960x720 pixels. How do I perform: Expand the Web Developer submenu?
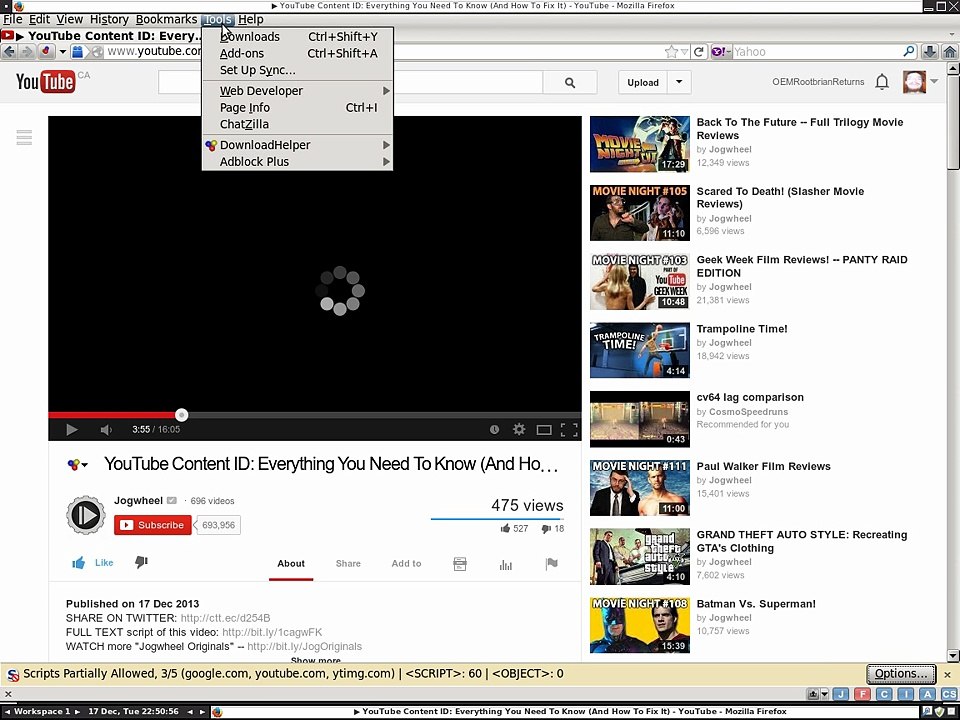point(298,91)
